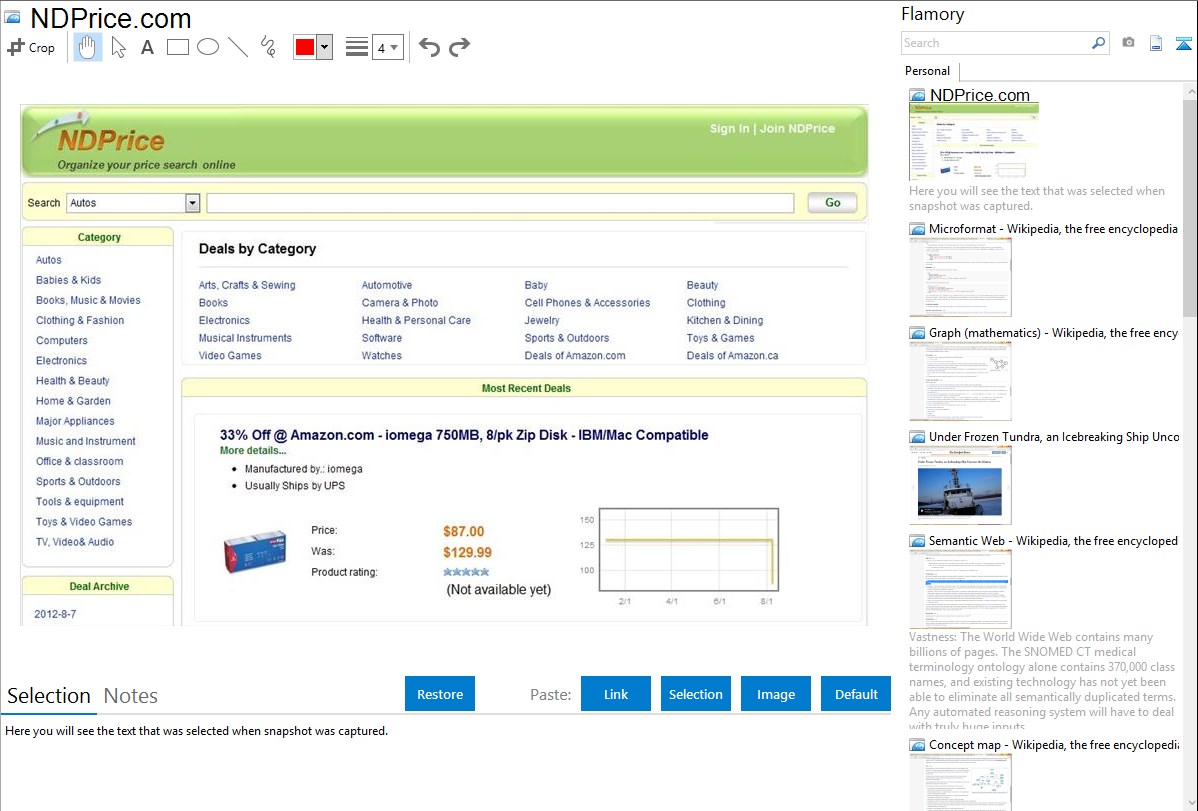Click the NDPrice search text box
The height and width of the screenshot is (811, 1198).
(x=500, y=203)
